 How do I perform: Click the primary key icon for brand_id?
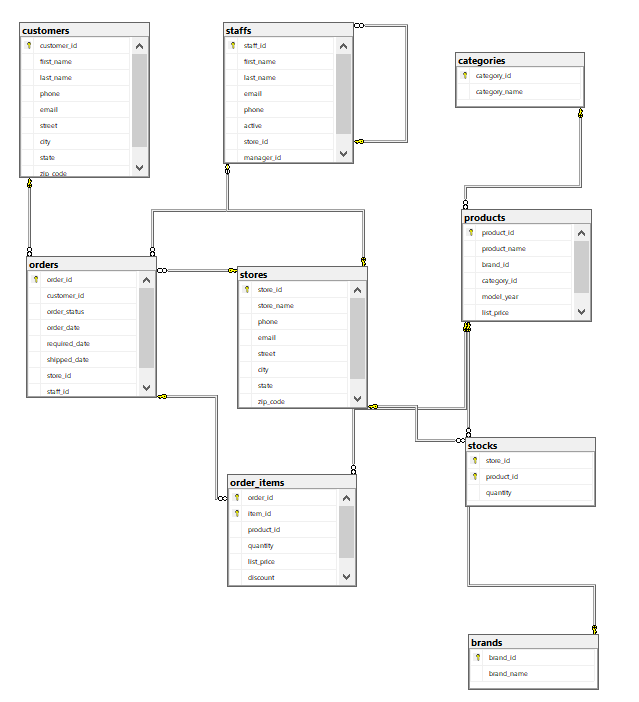[x=478, y=658]
